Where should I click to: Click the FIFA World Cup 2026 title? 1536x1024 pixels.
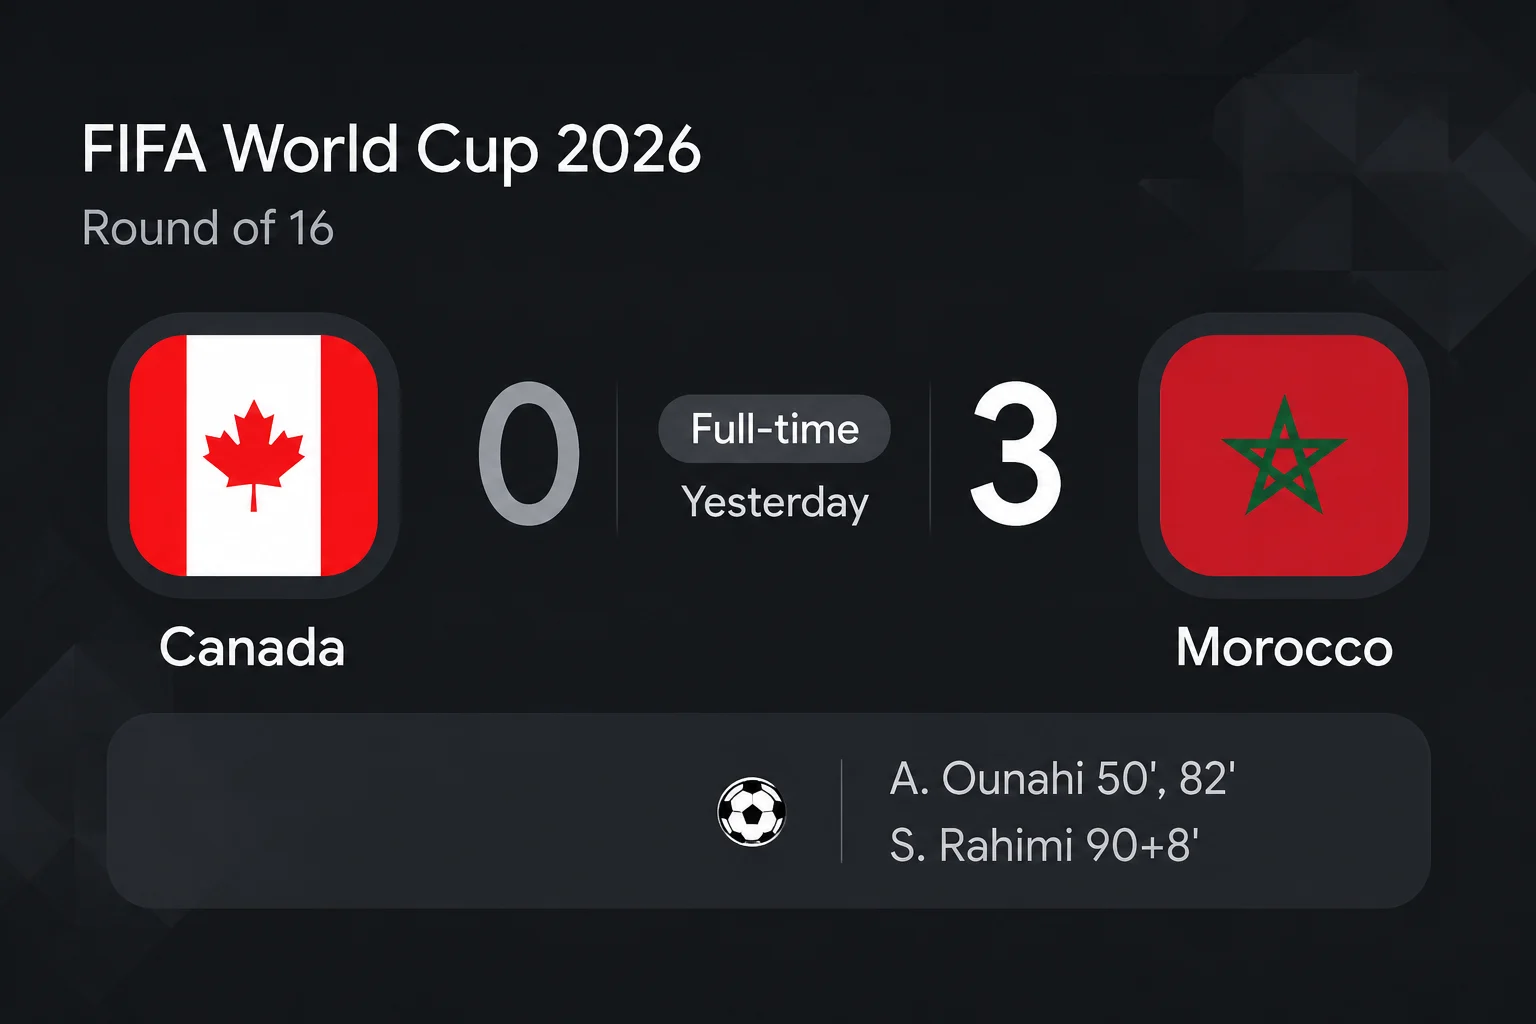tap(391, 150)
